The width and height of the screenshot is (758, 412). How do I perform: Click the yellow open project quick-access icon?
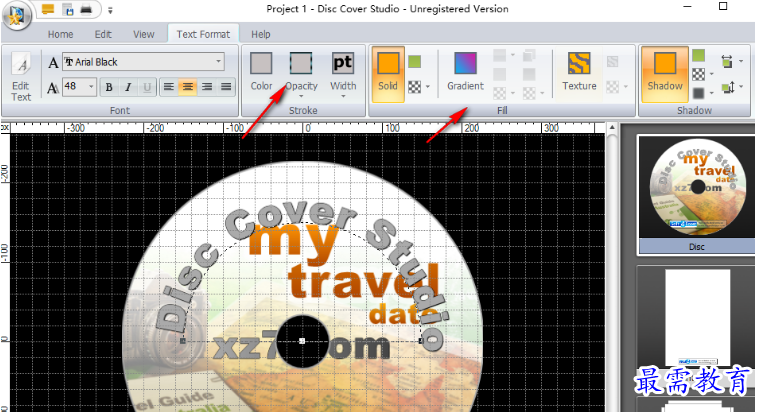click(48, 9)
